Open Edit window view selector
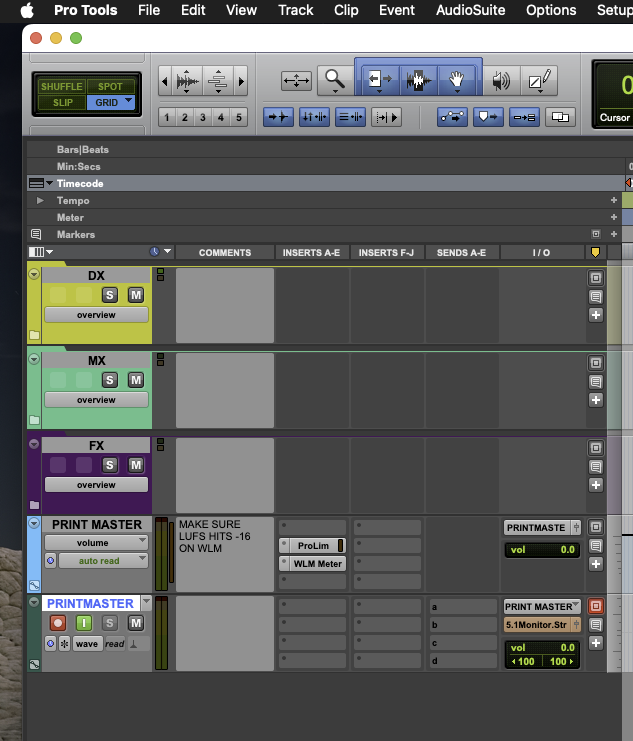The height and width of the screenshot is (741, 633). (x=41, y=252)
